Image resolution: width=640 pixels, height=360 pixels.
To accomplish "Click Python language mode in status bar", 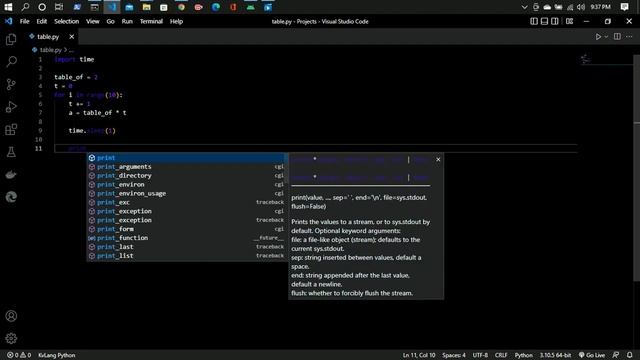I will [x=524, y=355].
